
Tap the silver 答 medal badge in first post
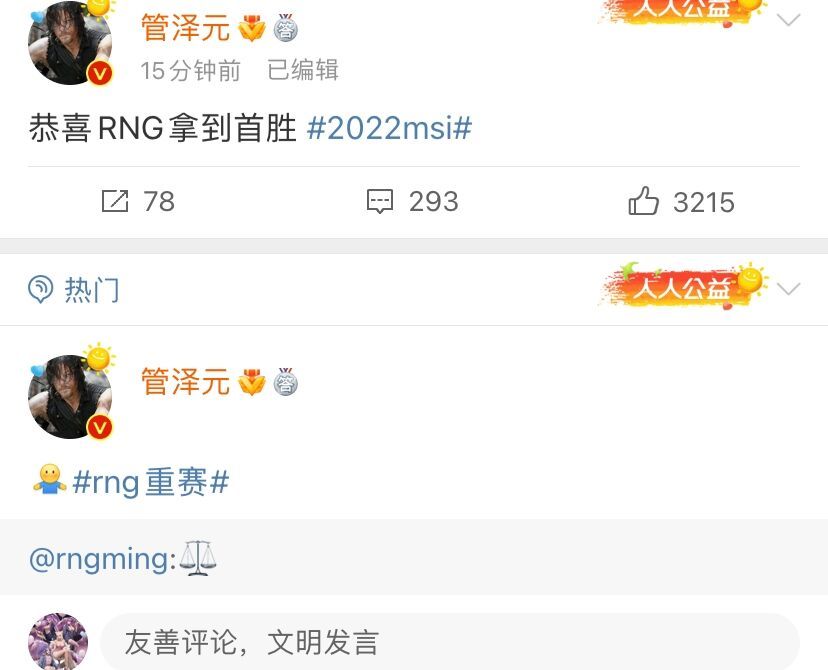286,28
